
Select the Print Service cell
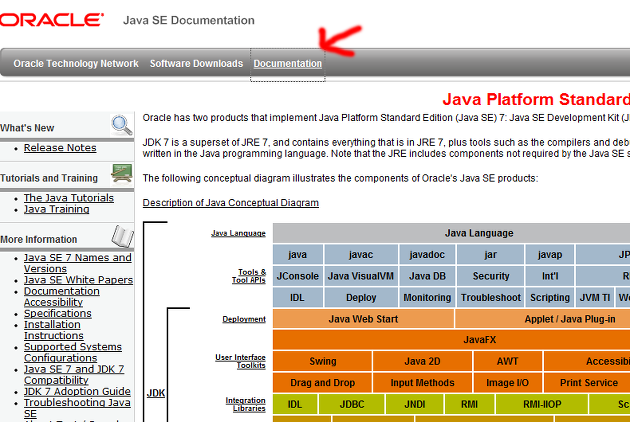[587, 383]
